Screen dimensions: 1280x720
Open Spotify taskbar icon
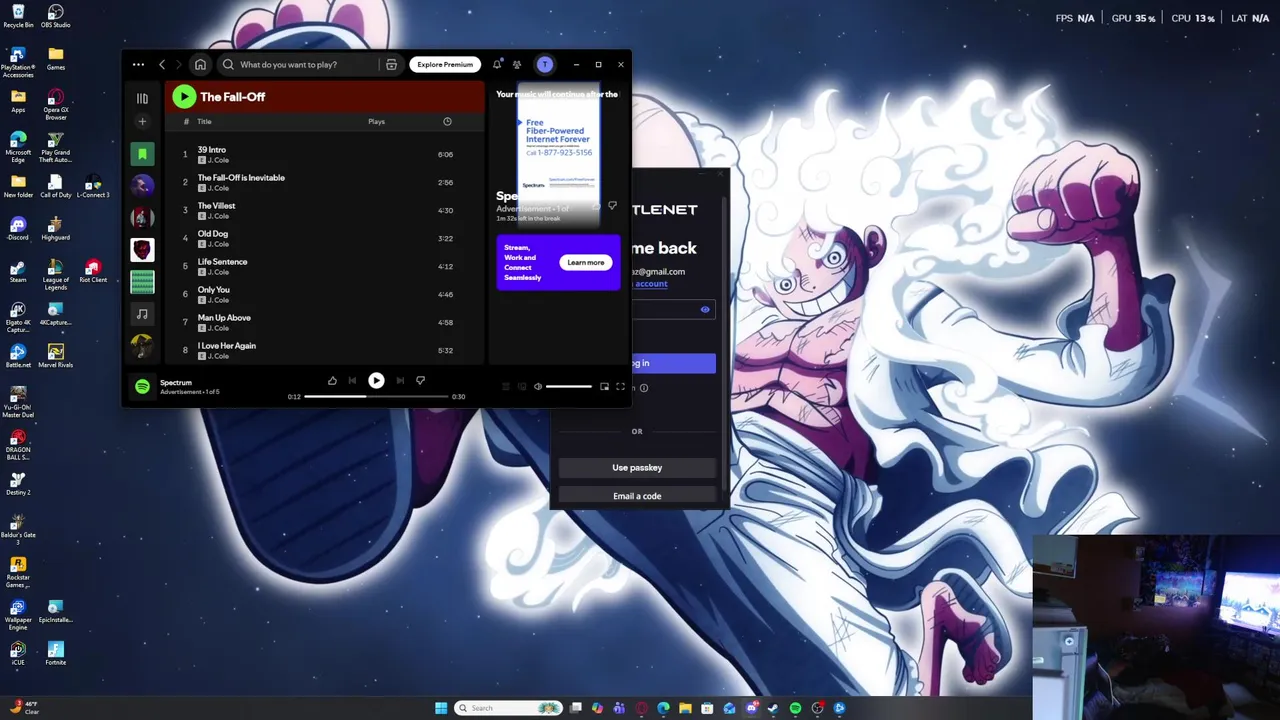pyautogui.click(x=795, y=708)
